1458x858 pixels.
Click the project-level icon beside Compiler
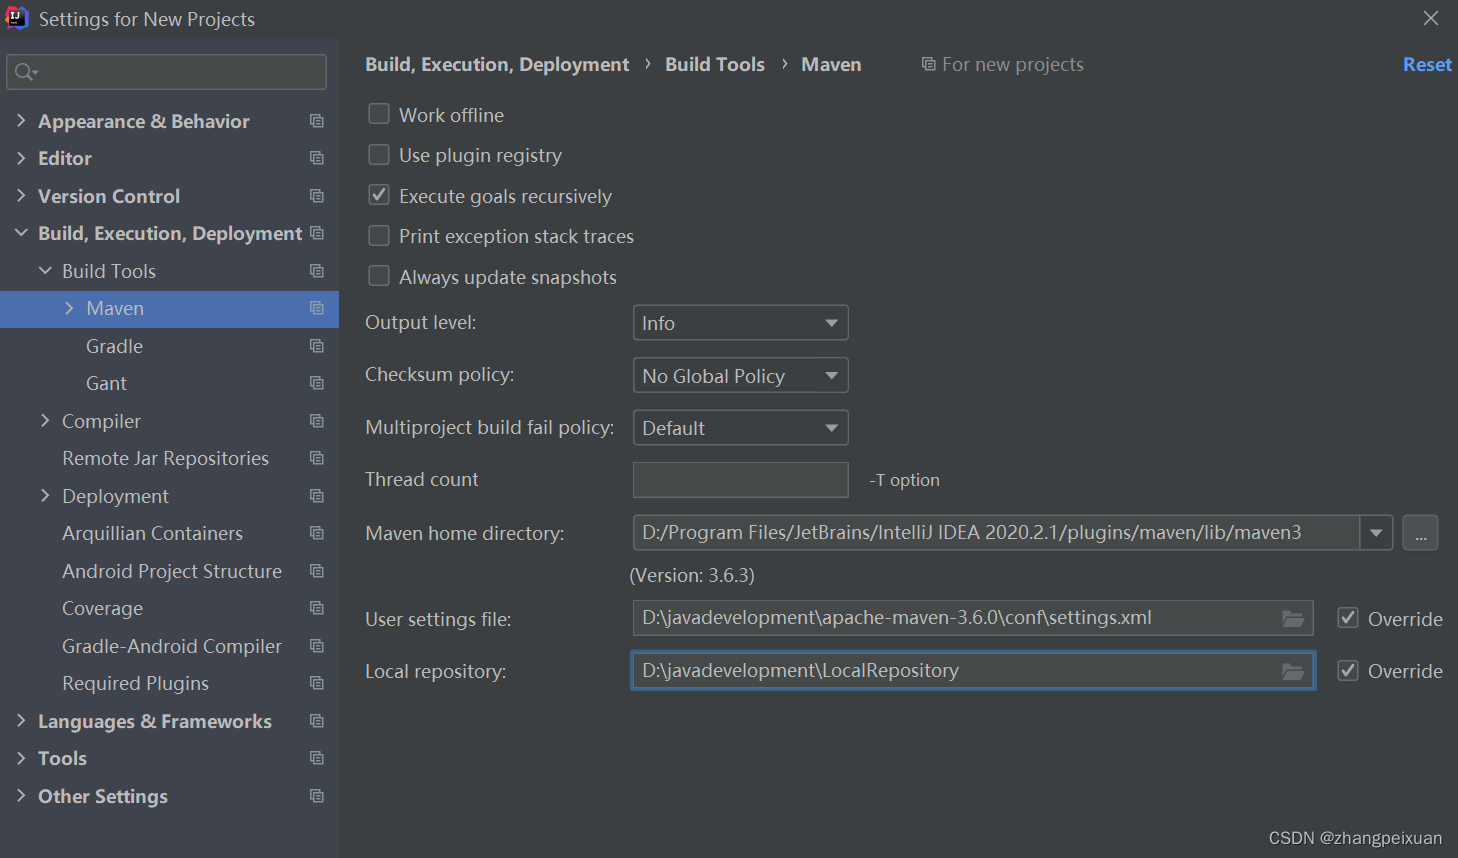317,421
